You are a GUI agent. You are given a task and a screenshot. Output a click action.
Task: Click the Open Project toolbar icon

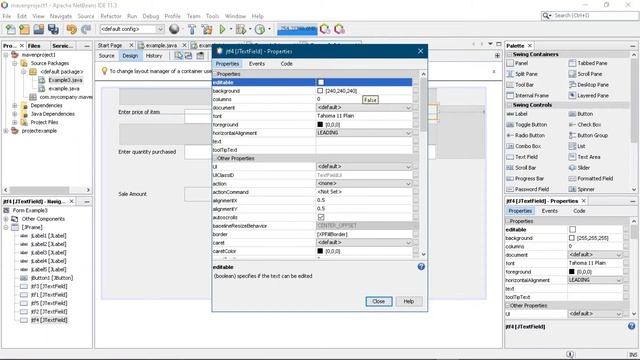(39, 29)
